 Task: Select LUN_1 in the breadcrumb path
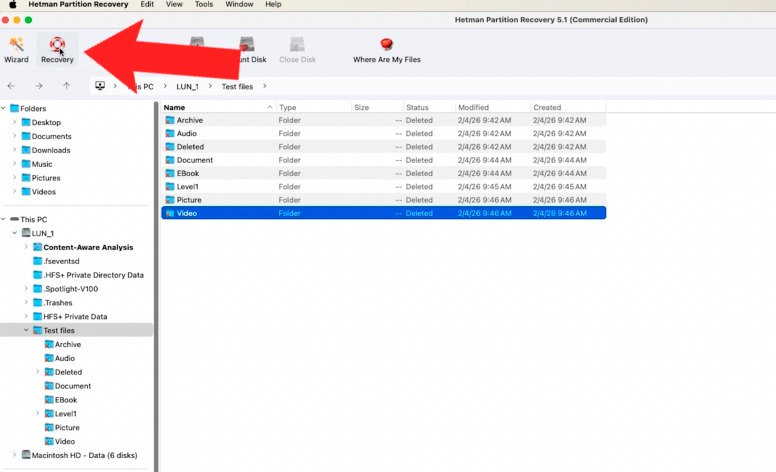pyautogui.click(x=187, y=87)
